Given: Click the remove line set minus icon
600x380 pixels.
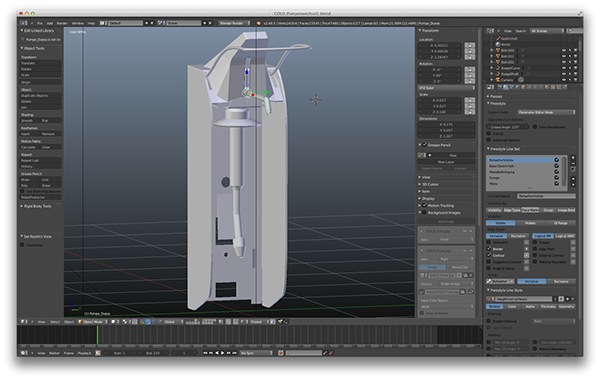Looking at the screenshot, I should click(573, 163).
